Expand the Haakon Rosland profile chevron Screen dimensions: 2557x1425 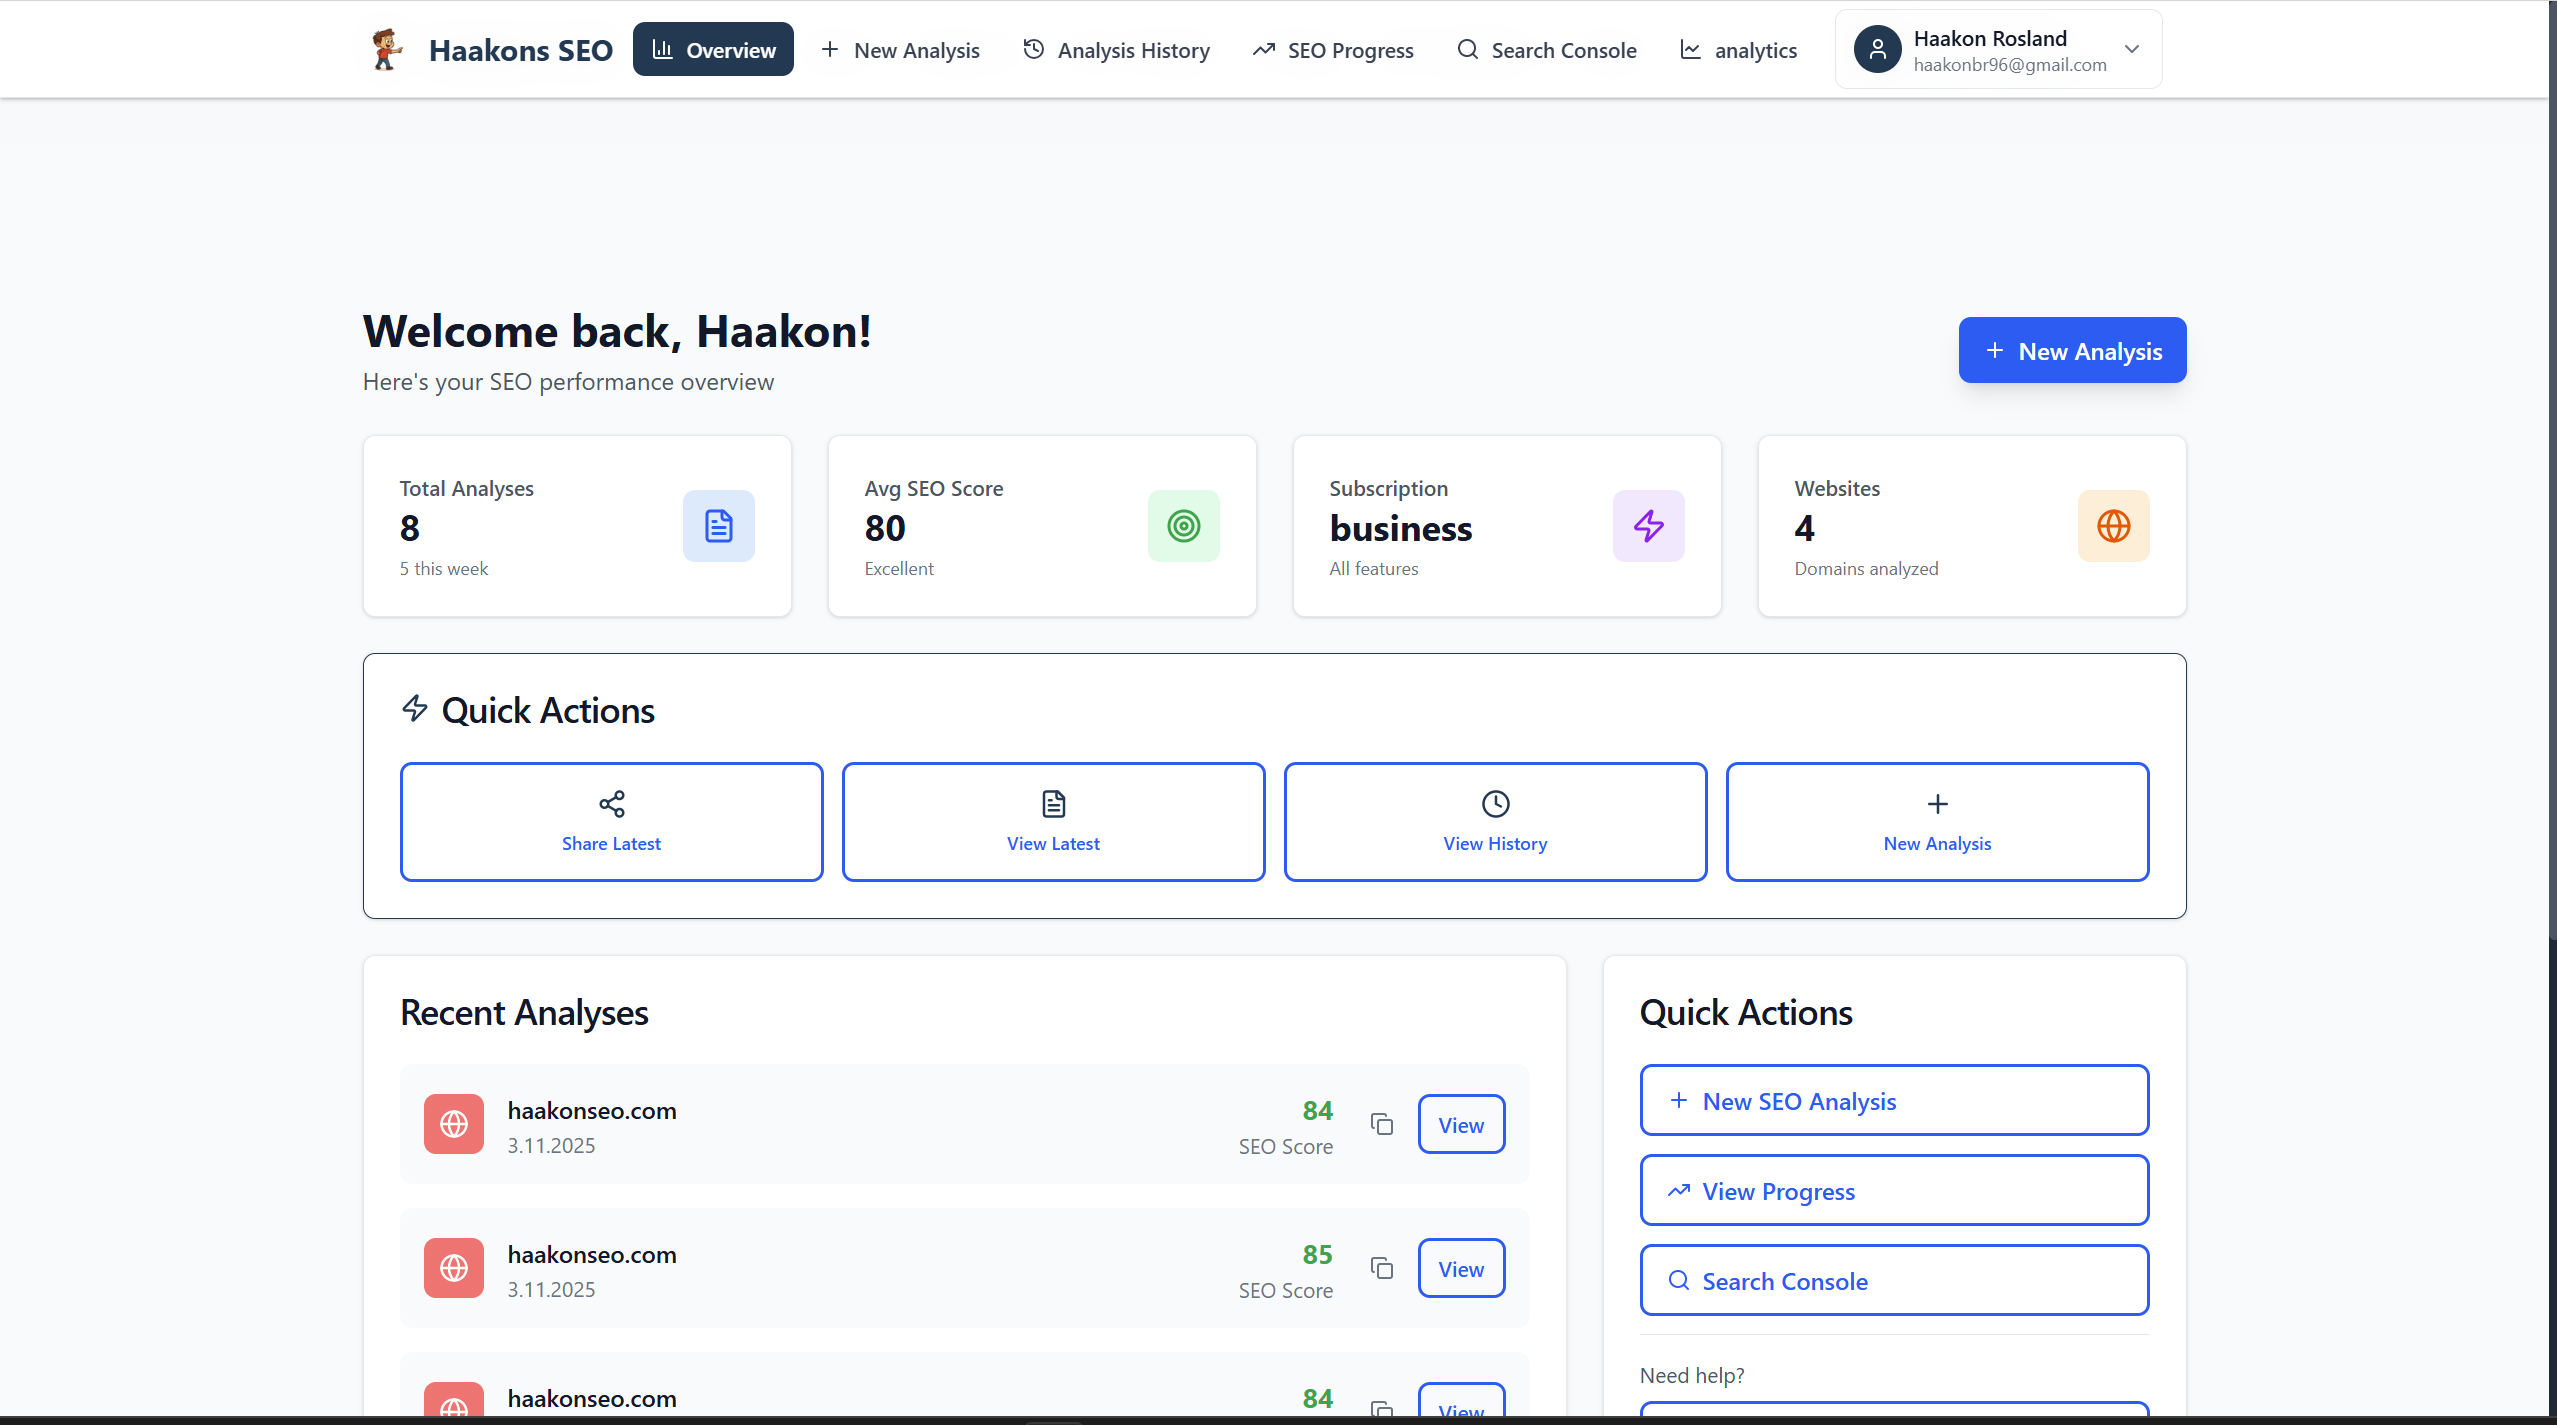[x=2131, y=48]
